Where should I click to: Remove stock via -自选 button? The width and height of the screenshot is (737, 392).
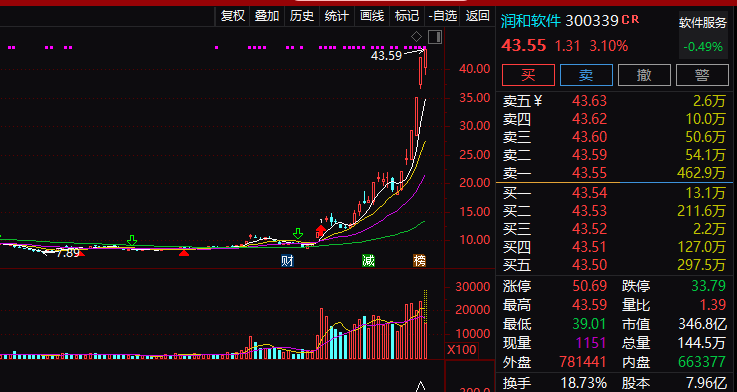click(442, 16)
